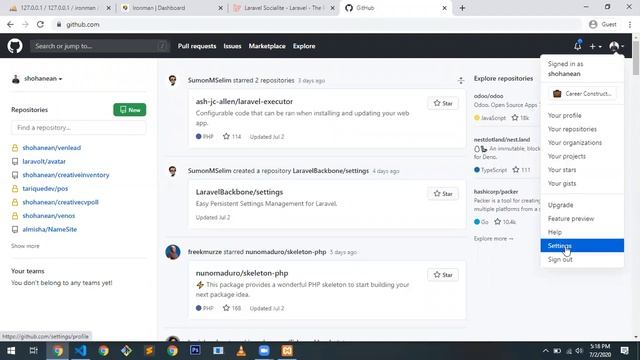The height and width of the screenshot is (360, 640).
Task: Open ash-jc-allen/laravel-executor card title
Action: [244, 101]
